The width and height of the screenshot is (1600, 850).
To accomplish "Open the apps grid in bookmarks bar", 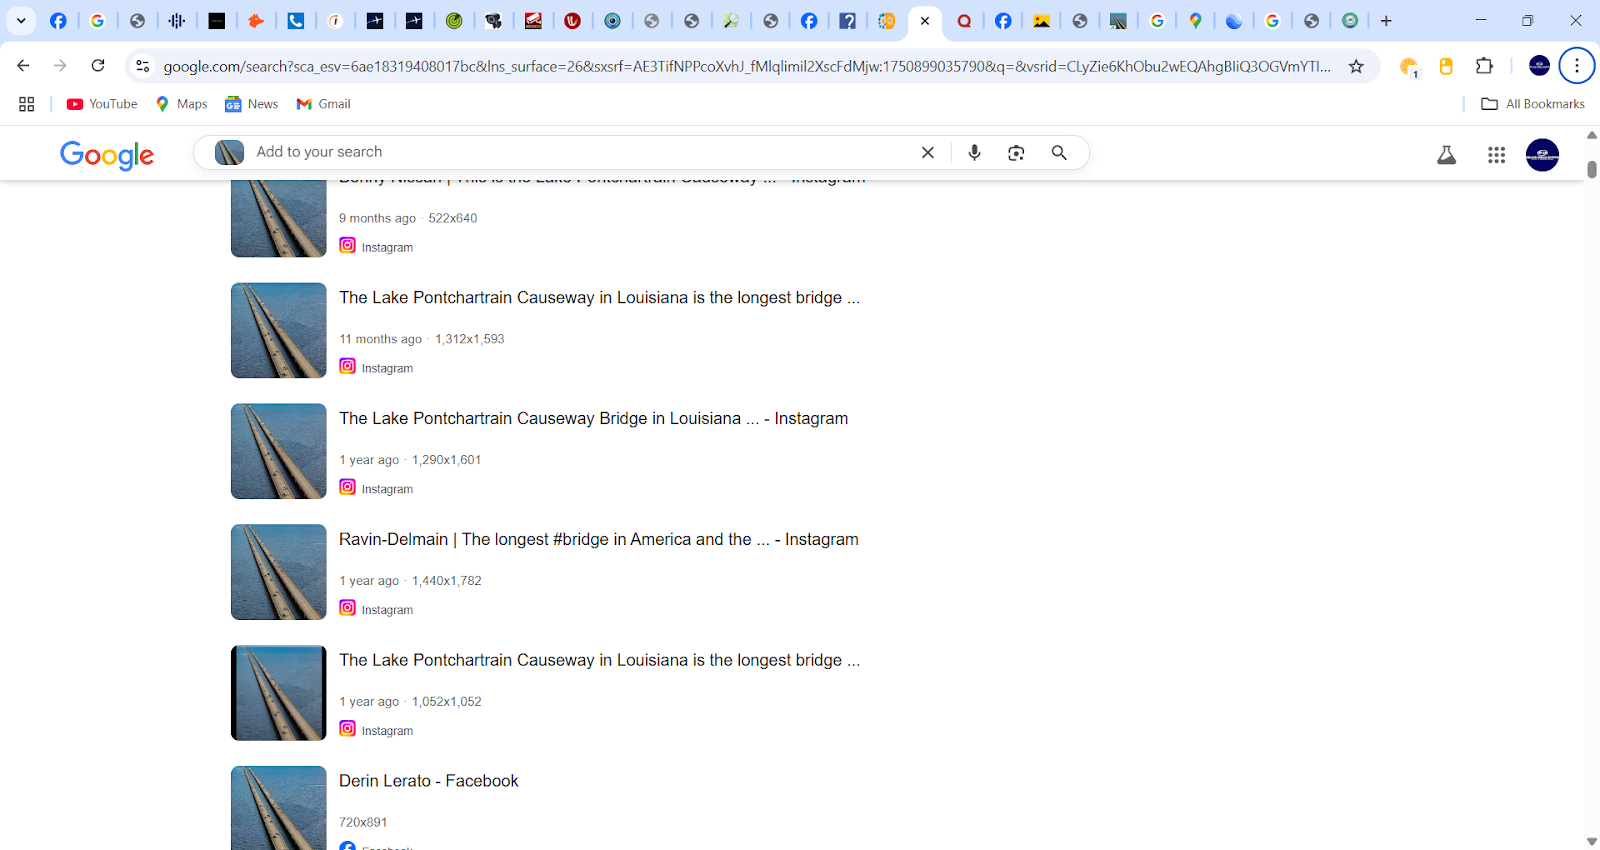I will [x=27, y=104].
